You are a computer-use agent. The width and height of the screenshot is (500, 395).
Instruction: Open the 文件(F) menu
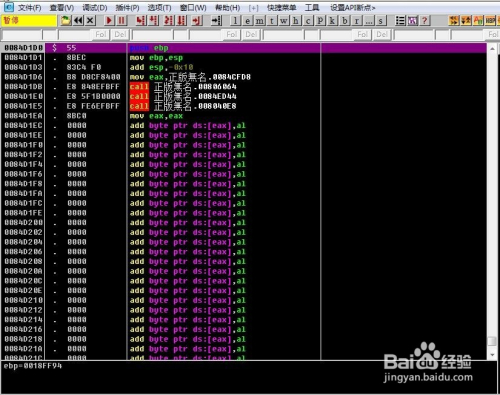29,7
